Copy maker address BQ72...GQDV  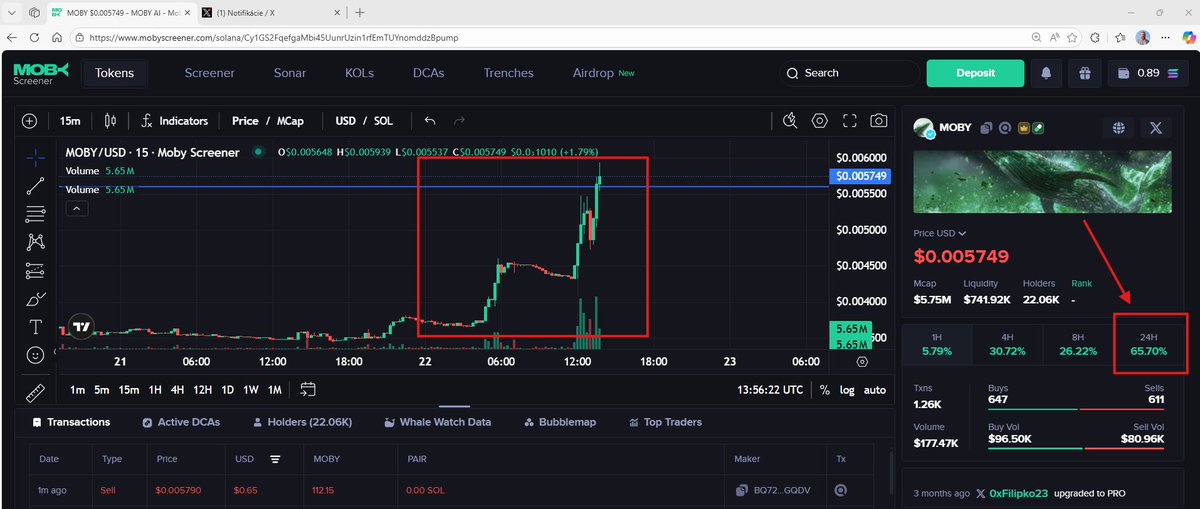coord(741,491)
